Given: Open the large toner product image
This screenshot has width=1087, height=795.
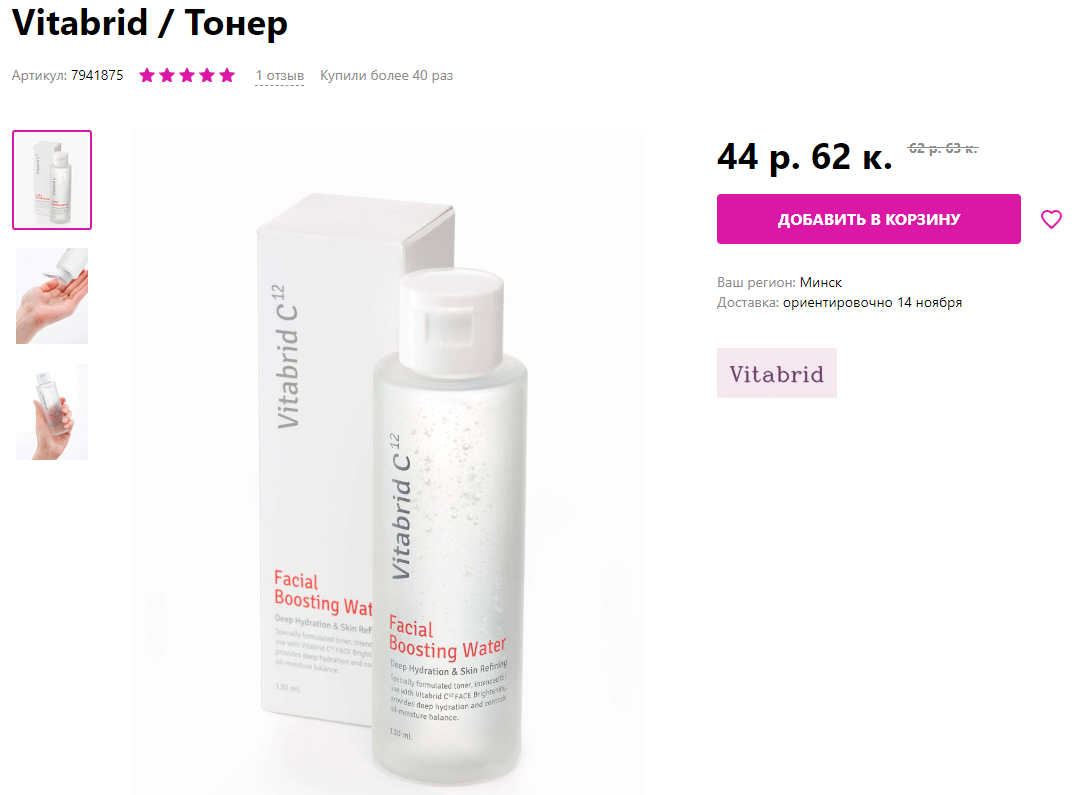Looking at the screenshot, I should coord(389,462).
